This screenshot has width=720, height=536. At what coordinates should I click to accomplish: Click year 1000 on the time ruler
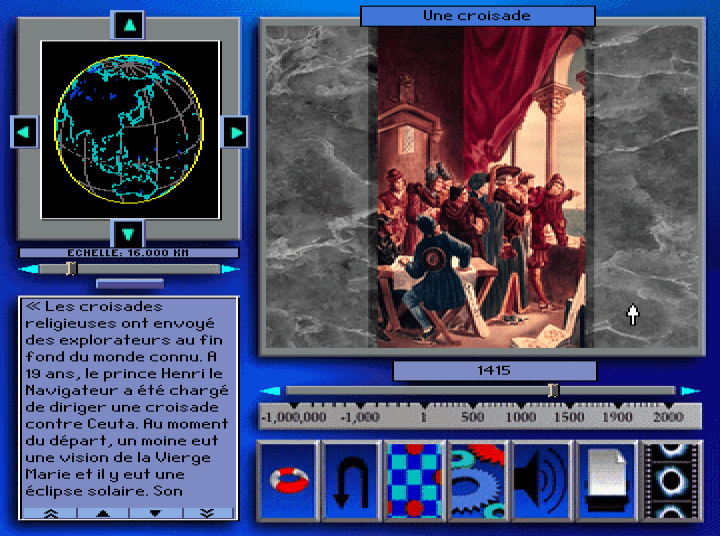coord(521,417)
